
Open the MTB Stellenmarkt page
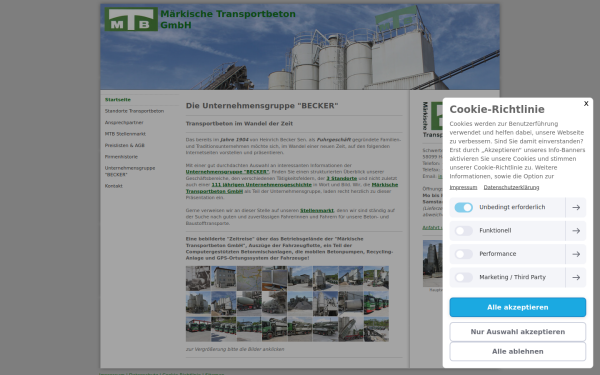[x=125, y=134]
